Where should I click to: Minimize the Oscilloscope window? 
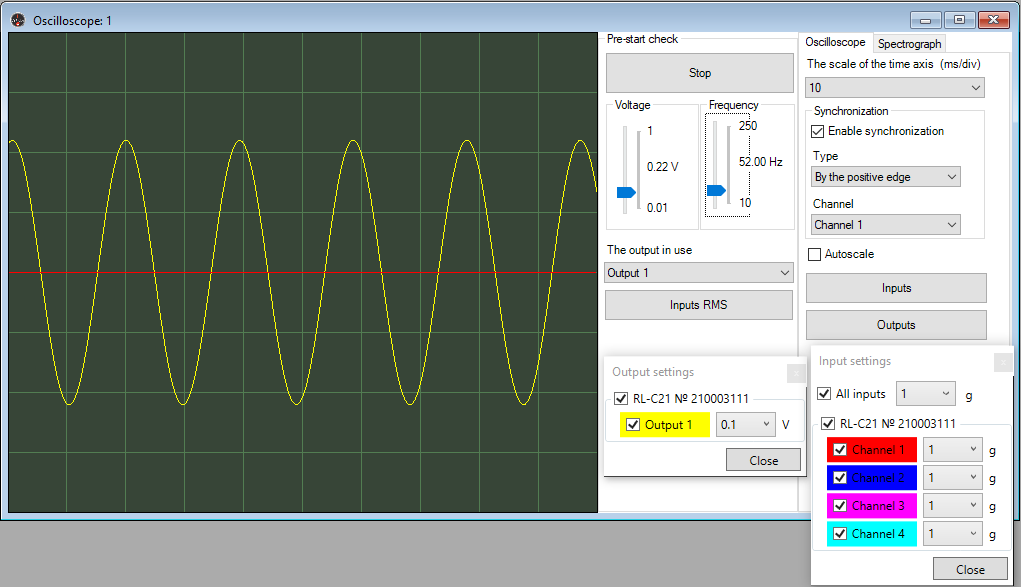tap(925, 20)
